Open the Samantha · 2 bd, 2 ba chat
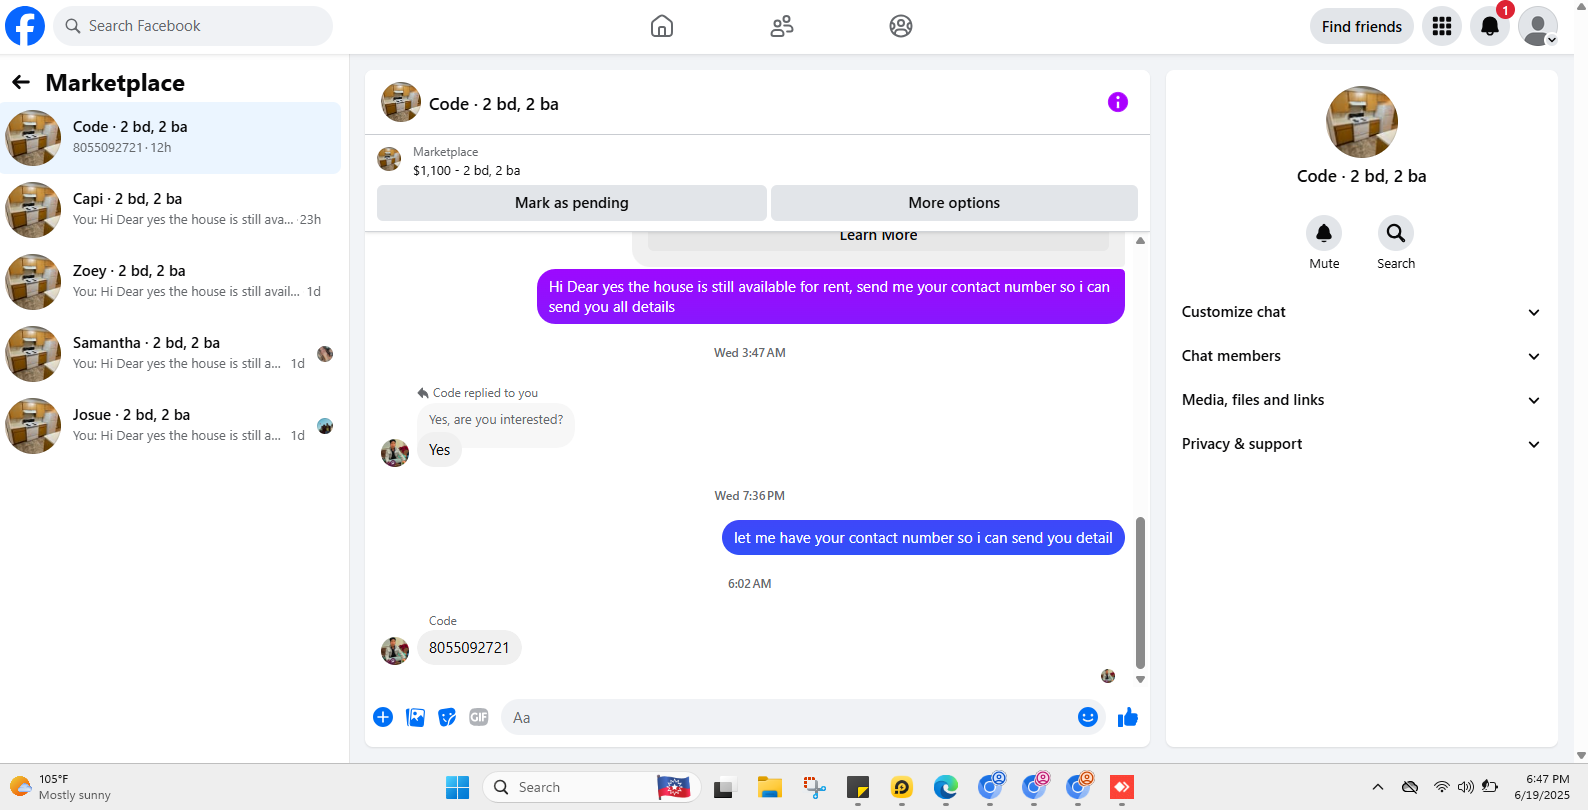1588x810 pixels. (171, 354)
